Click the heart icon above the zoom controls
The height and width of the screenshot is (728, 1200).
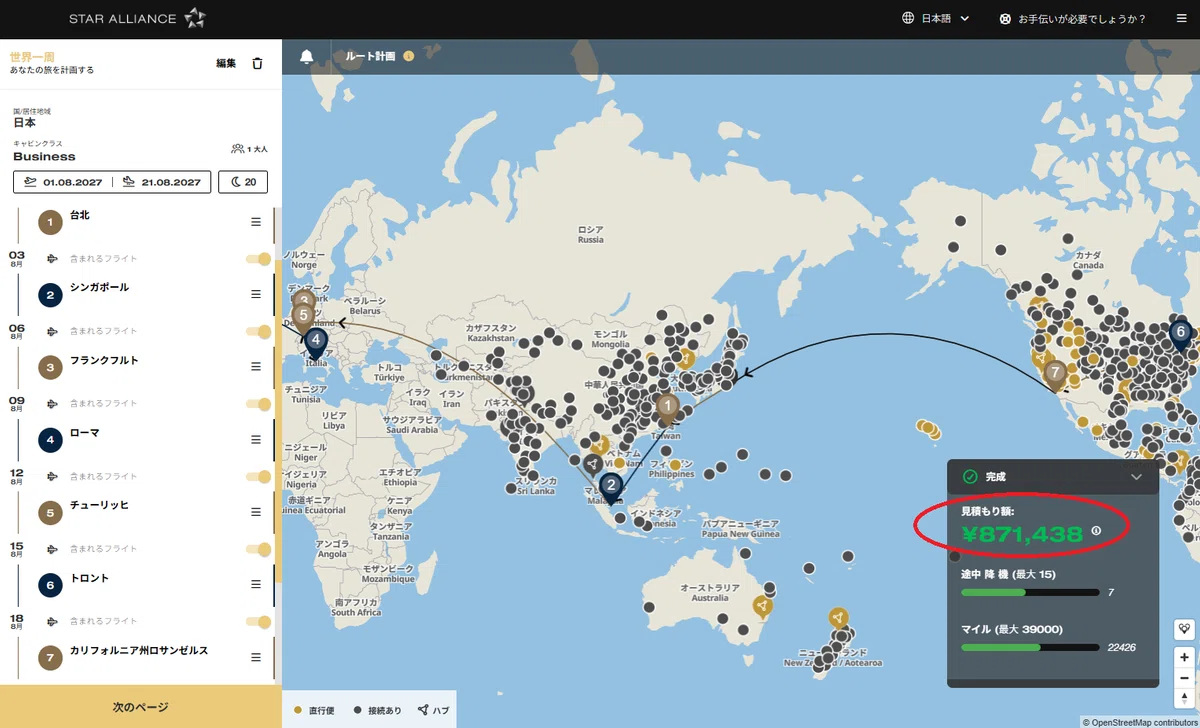[1185, 629]
